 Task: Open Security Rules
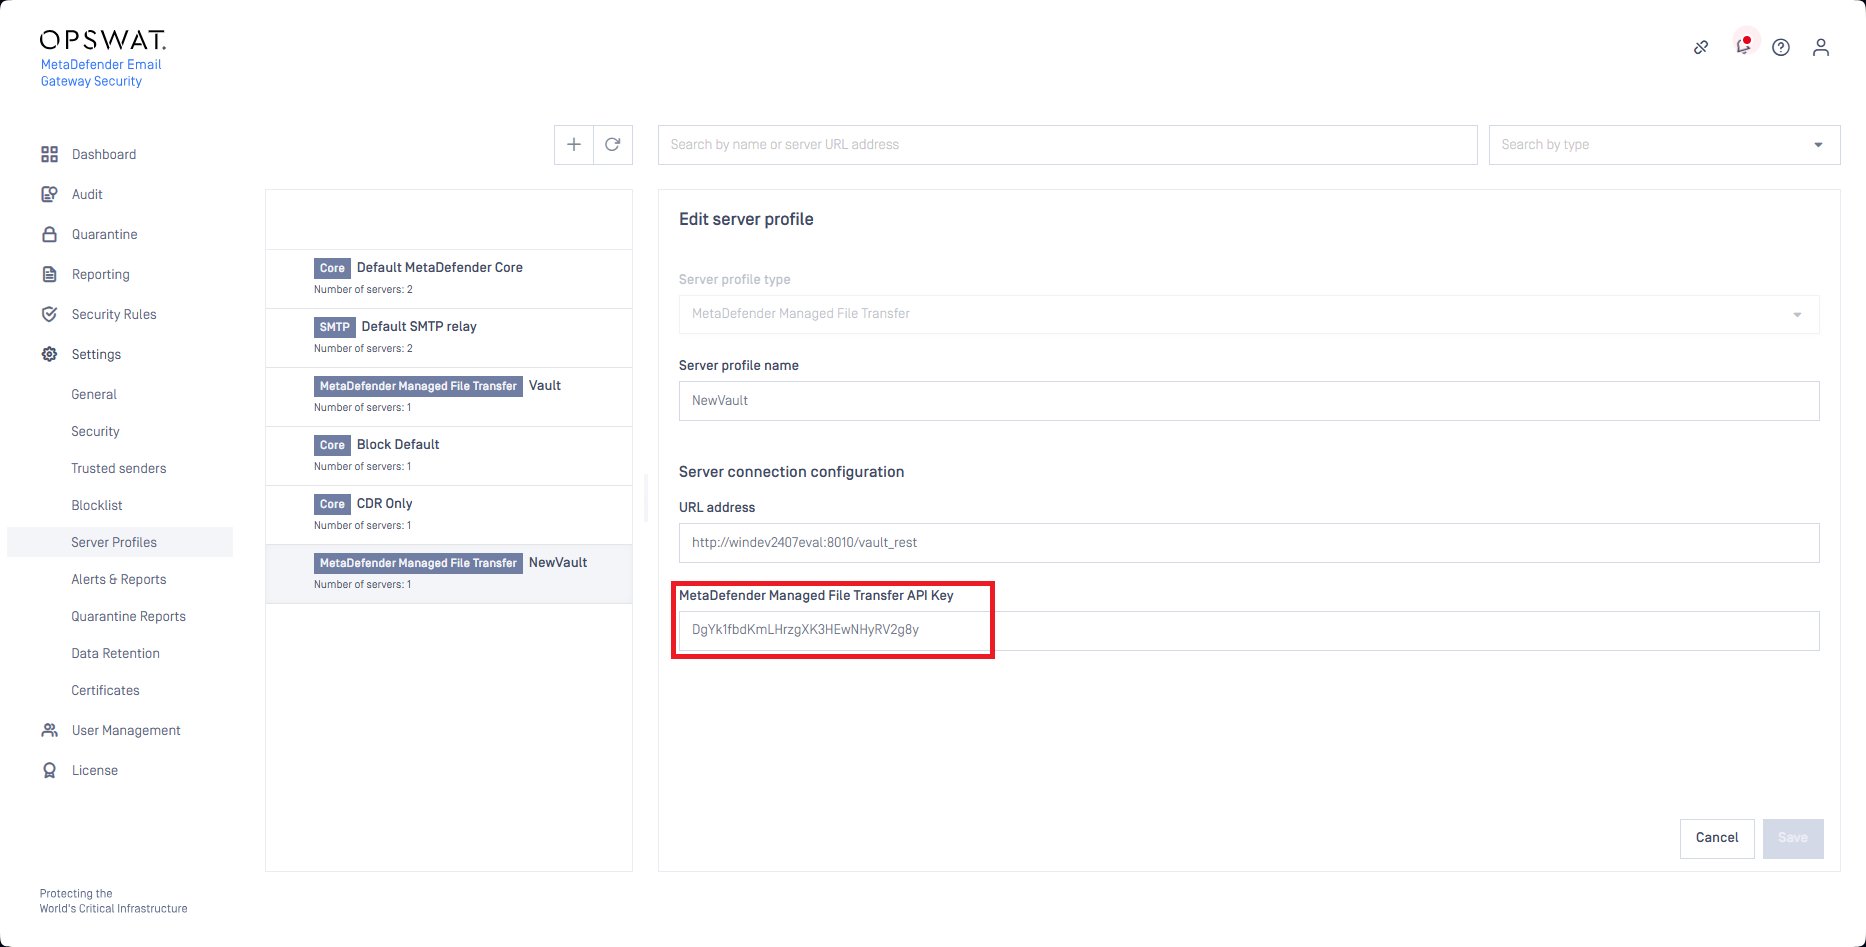tap(114, 314)
